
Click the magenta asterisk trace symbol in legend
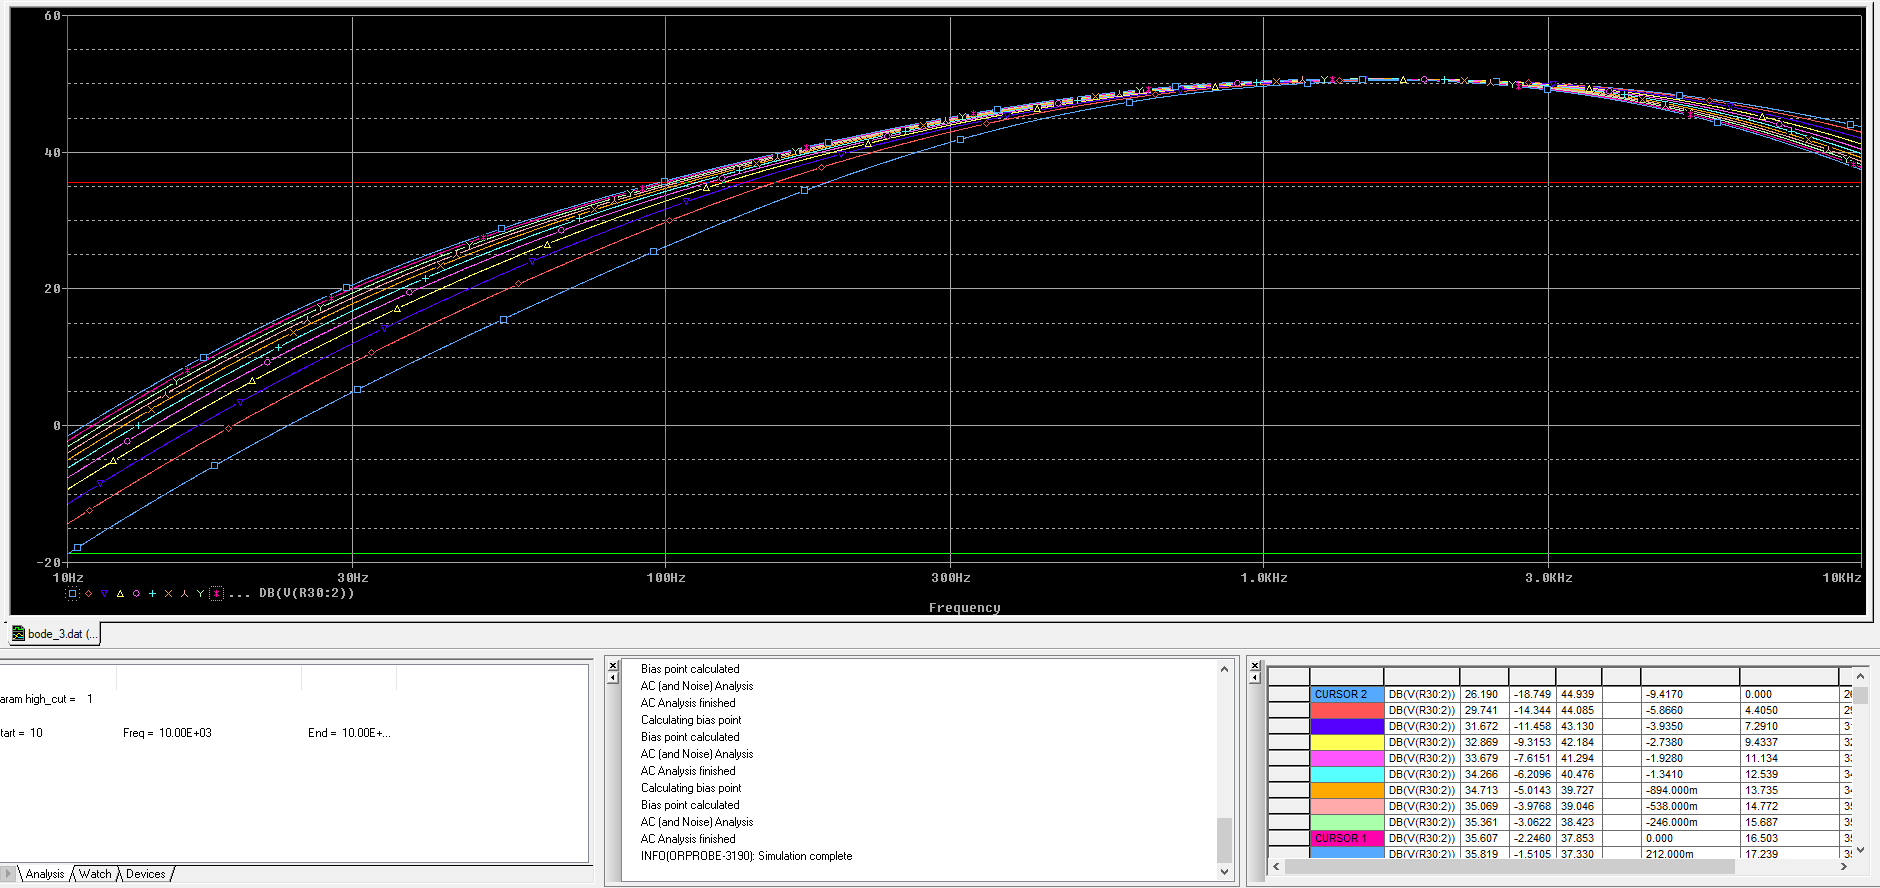pyautogui.click(x=216, y=594)
